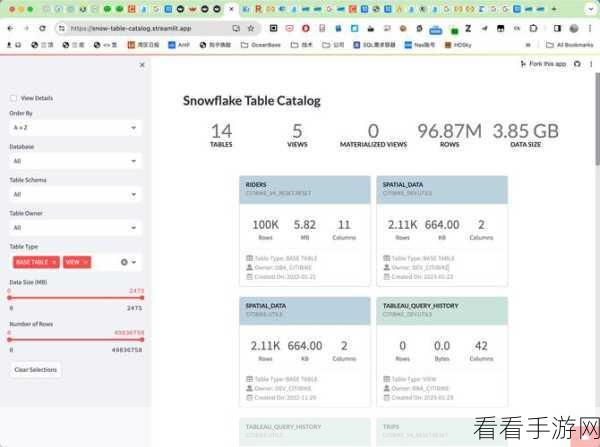Screen dimensions: 600x447
Task: Open the tab search chevron
Action: click(590, 9)
